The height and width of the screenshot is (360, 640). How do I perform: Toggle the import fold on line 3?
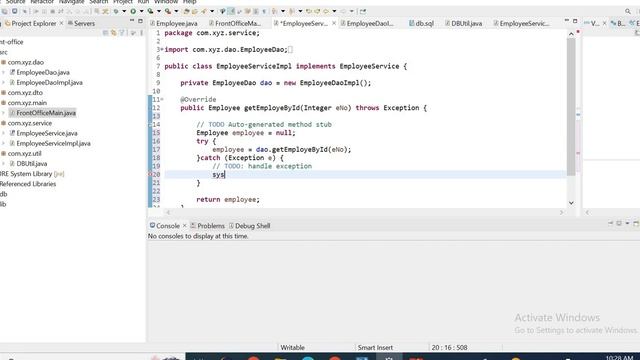[x=162, y=49]
